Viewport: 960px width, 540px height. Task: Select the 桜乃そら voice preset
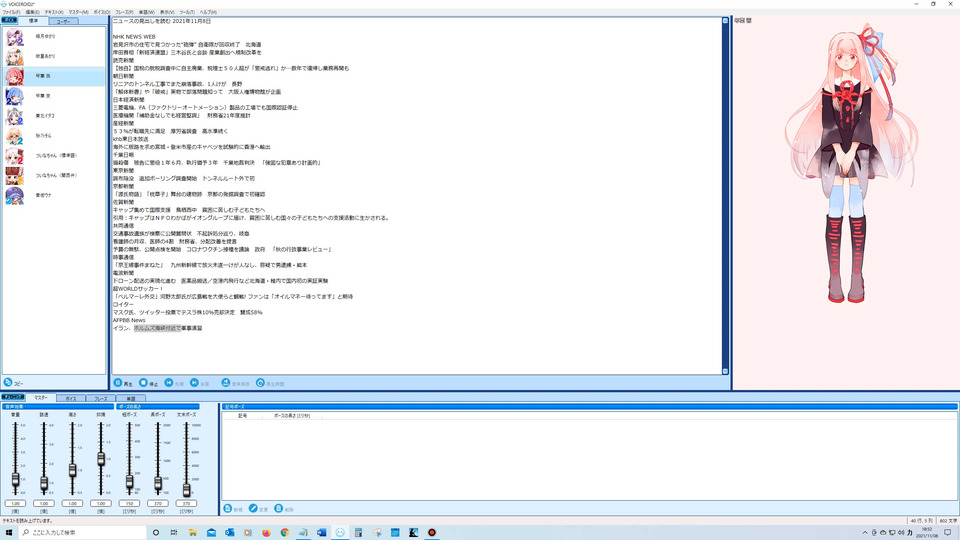[54, 136]
